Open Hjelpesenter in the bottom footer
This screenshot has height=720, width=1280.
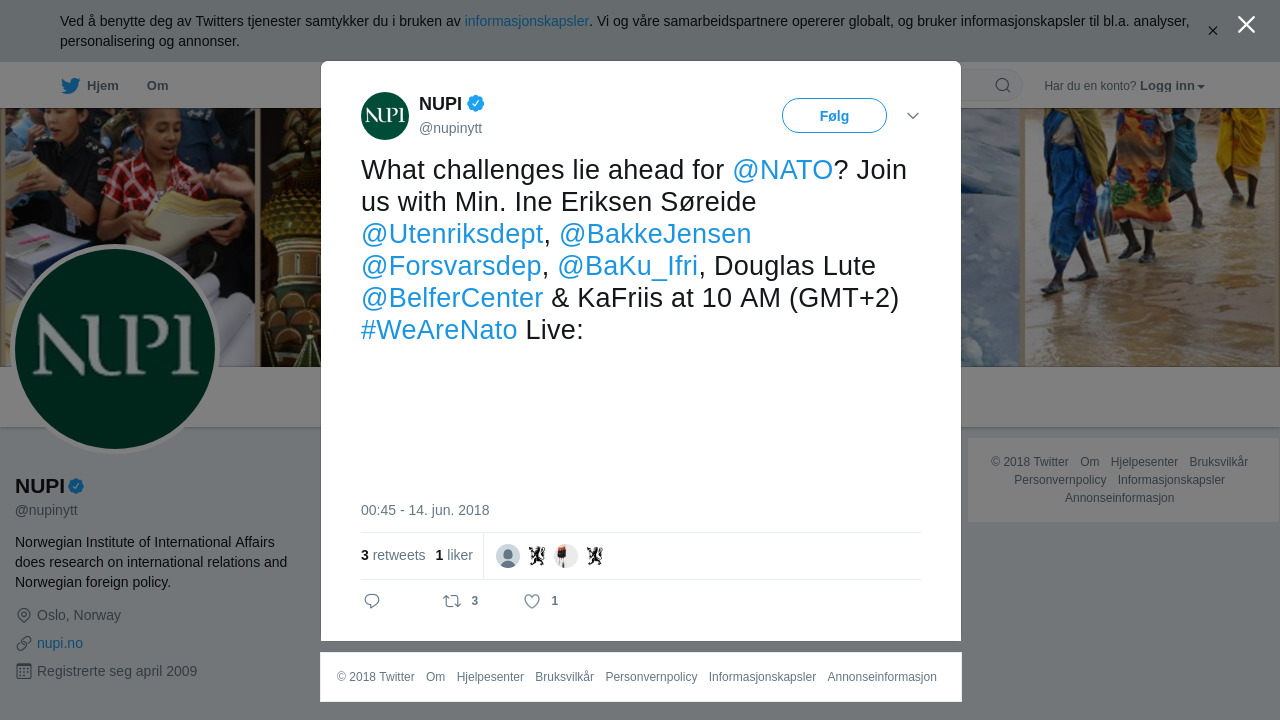pos(490,677)
